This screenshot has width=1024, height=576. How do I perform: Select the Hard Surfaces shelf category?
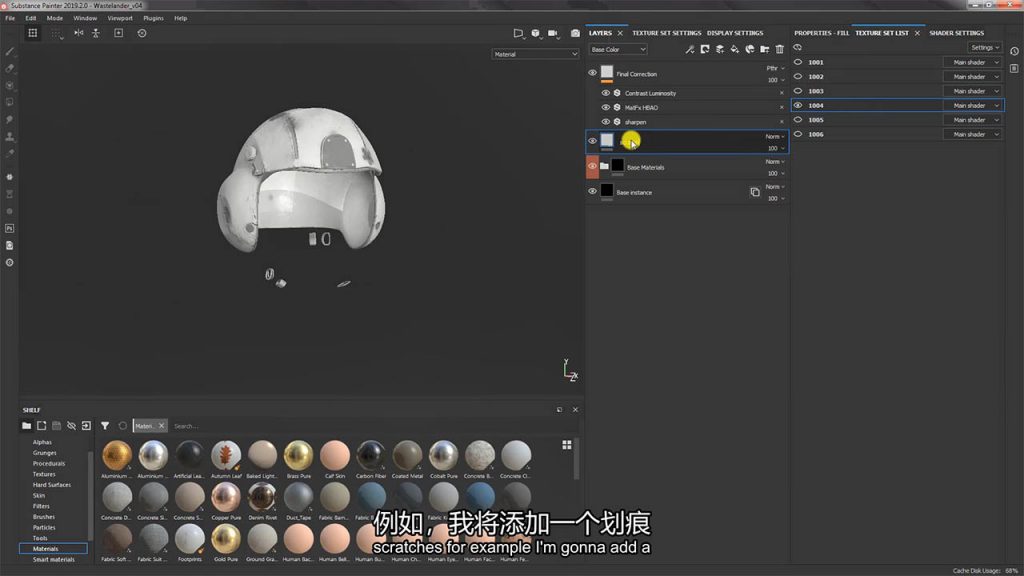(x=52, y=485)
